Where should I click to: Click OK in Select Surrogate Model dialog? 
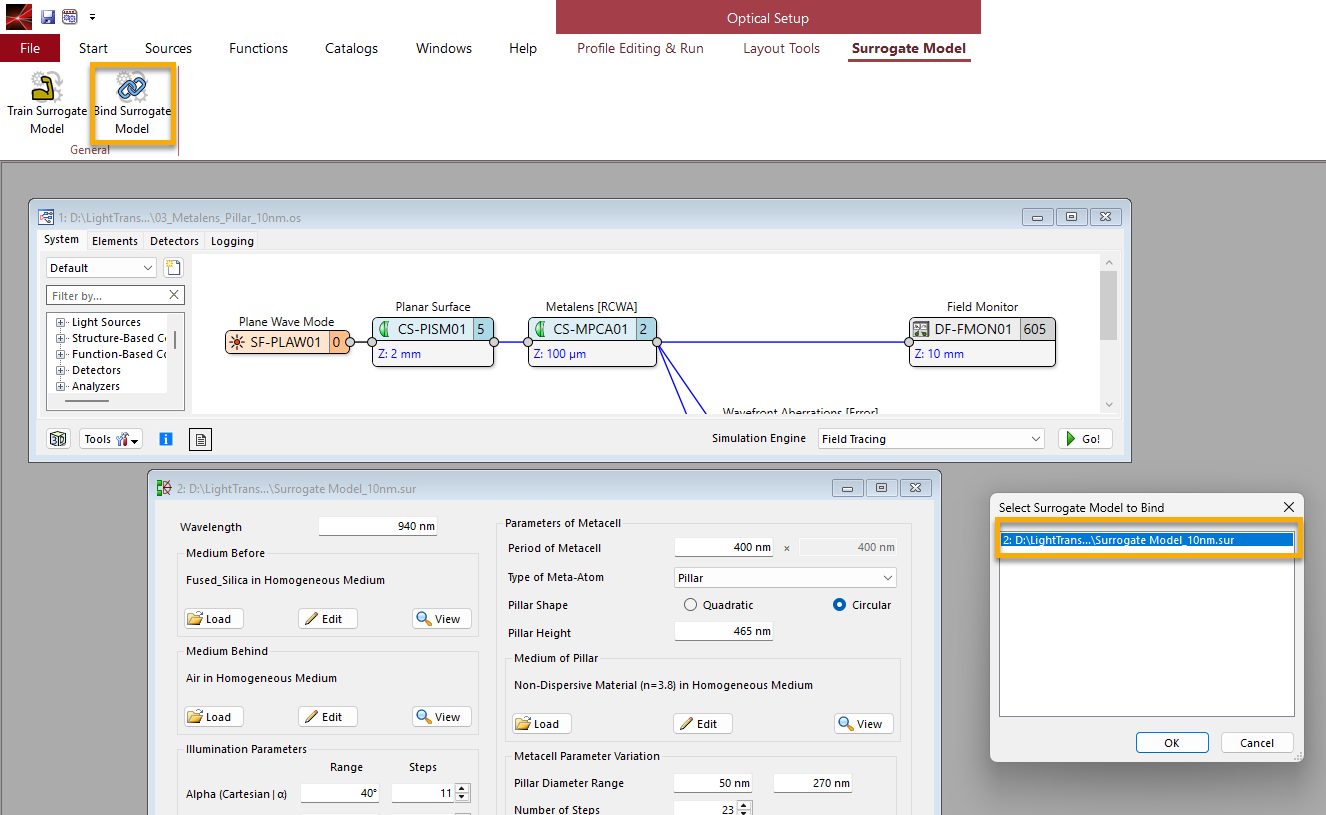tap(1171, 743)
